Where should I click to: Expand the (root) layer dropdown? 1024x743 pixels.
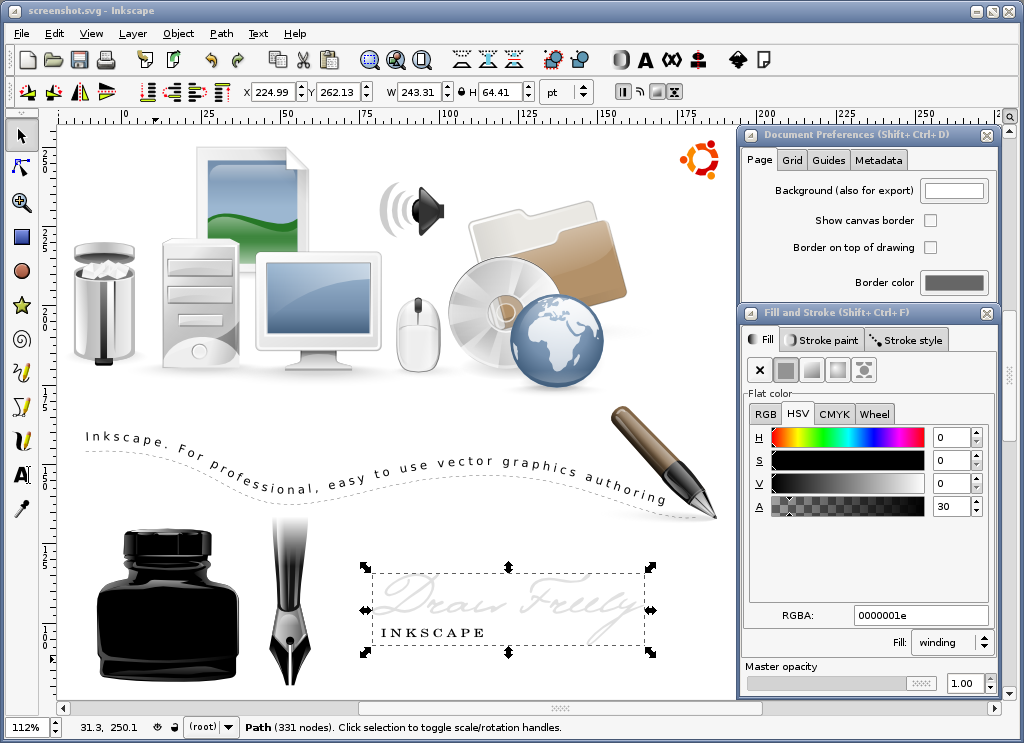tap(212, 727)
